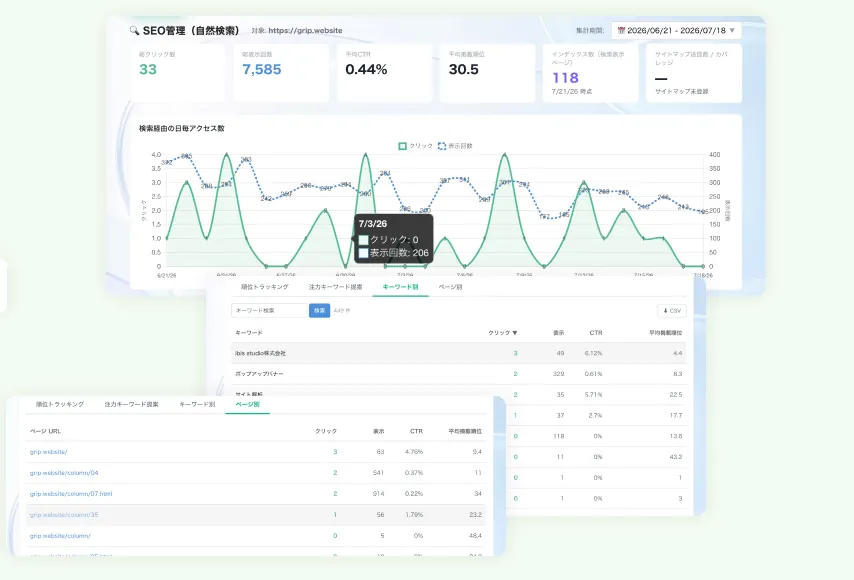The width and height of the screenshot is (854, 580).
Task: Open the grip.website/column/07.html link
Action: point(71,494)
